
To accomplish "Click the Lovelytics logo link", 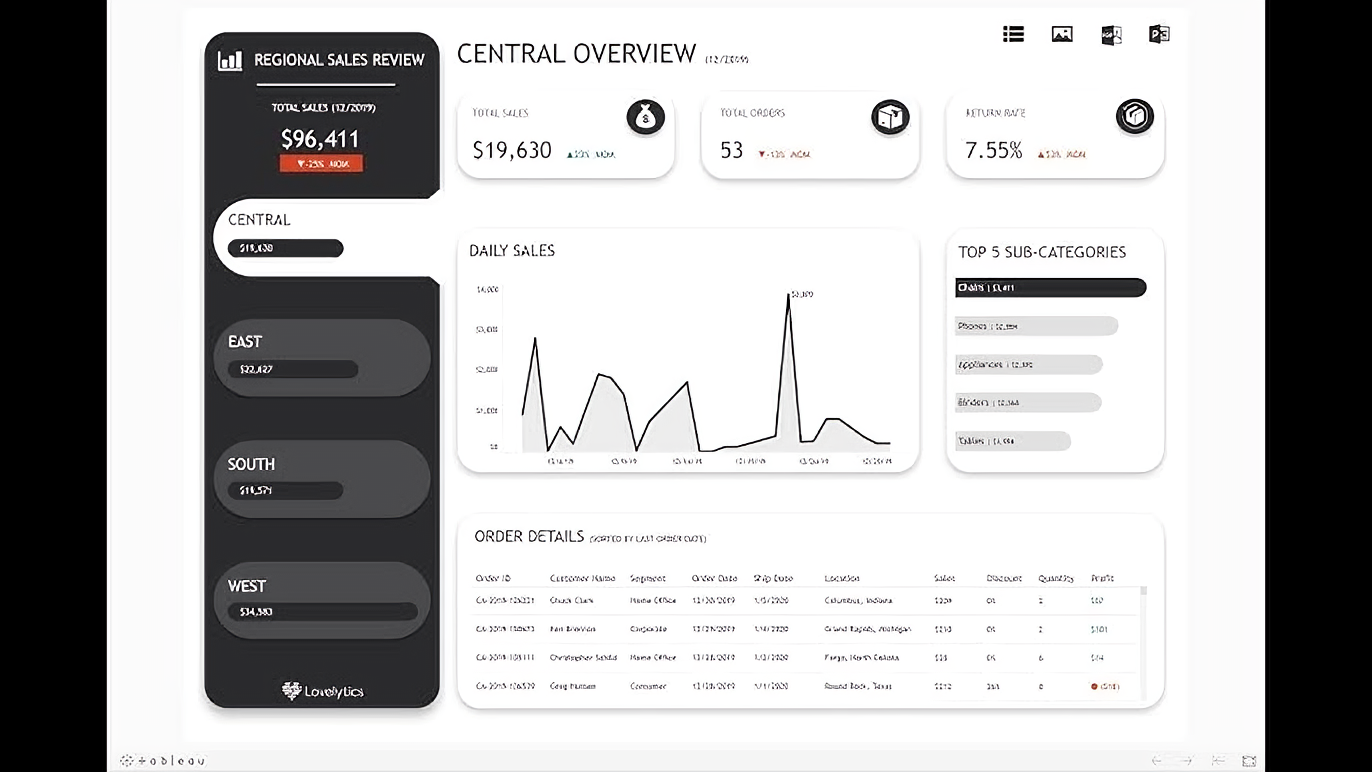I will [x=322, y=691].
